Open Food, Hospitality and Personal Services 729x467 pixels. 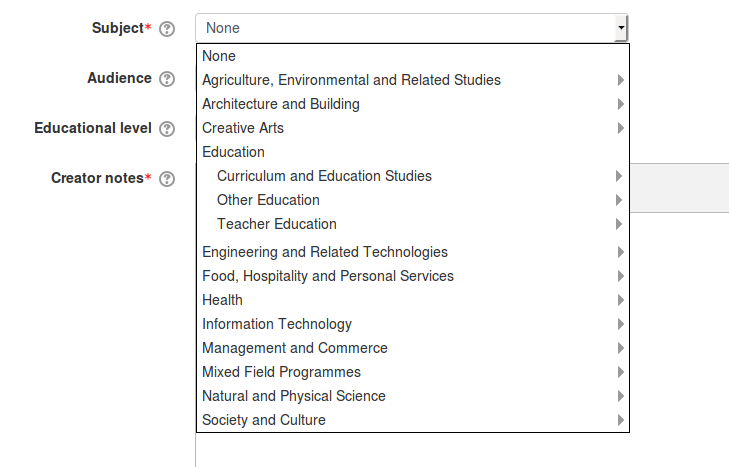413,276
